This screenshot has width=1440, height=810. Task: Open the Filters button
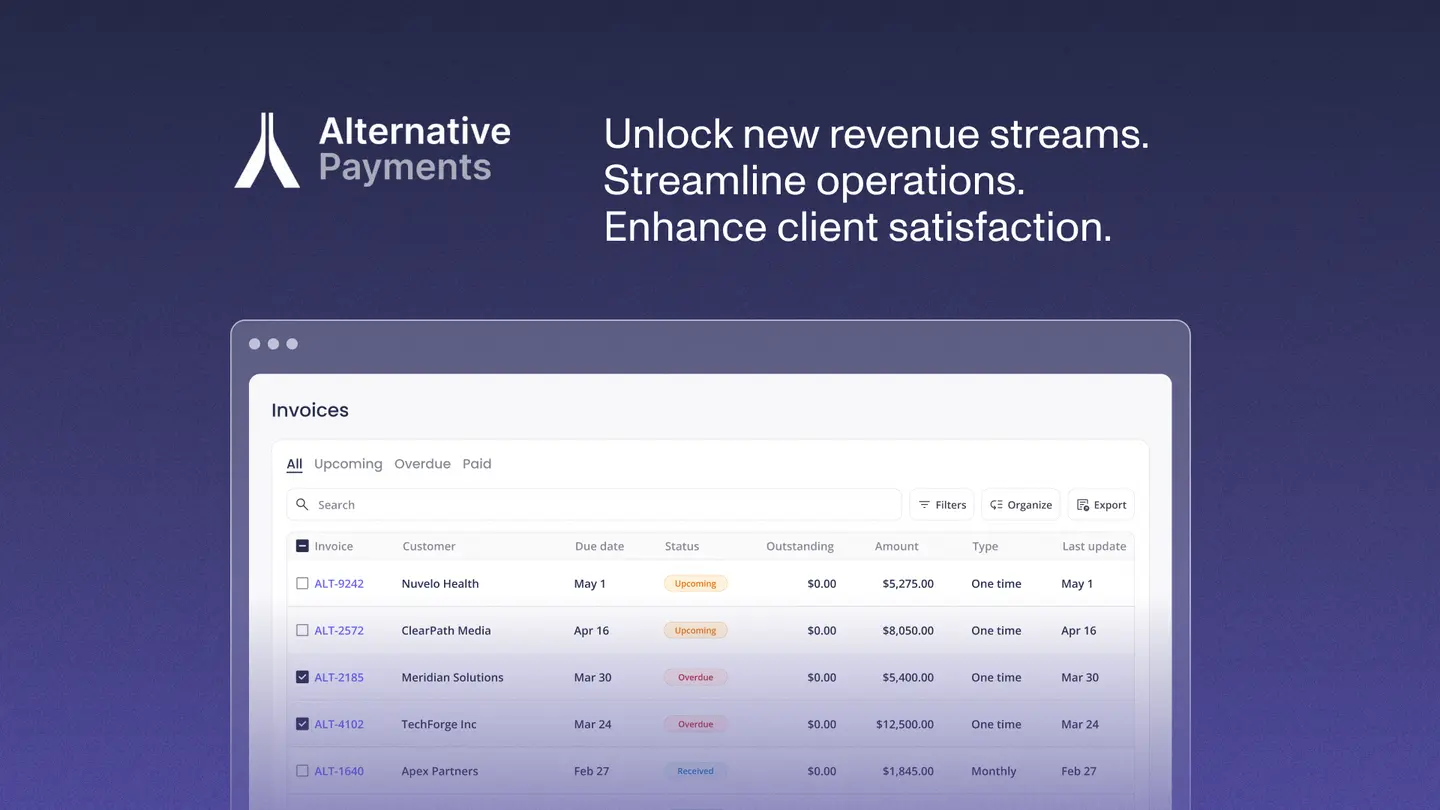941,505
